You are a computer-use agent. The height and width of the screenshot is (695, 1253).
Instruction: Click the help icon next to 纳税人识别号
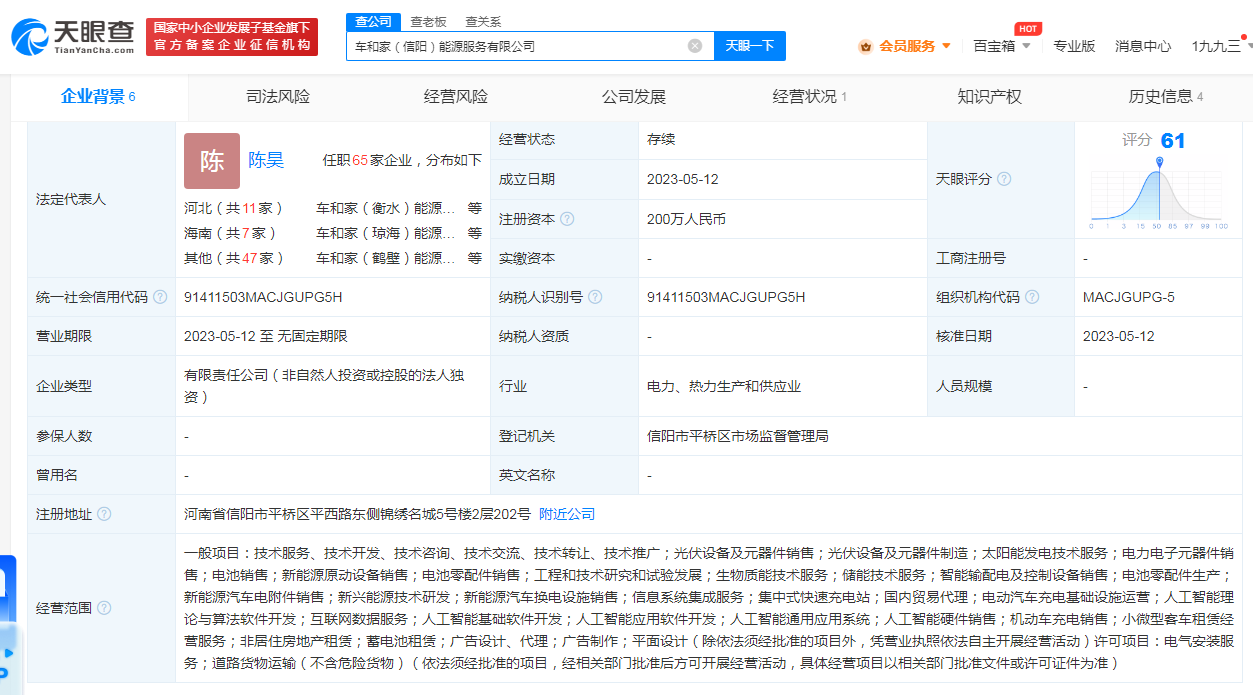595,297
